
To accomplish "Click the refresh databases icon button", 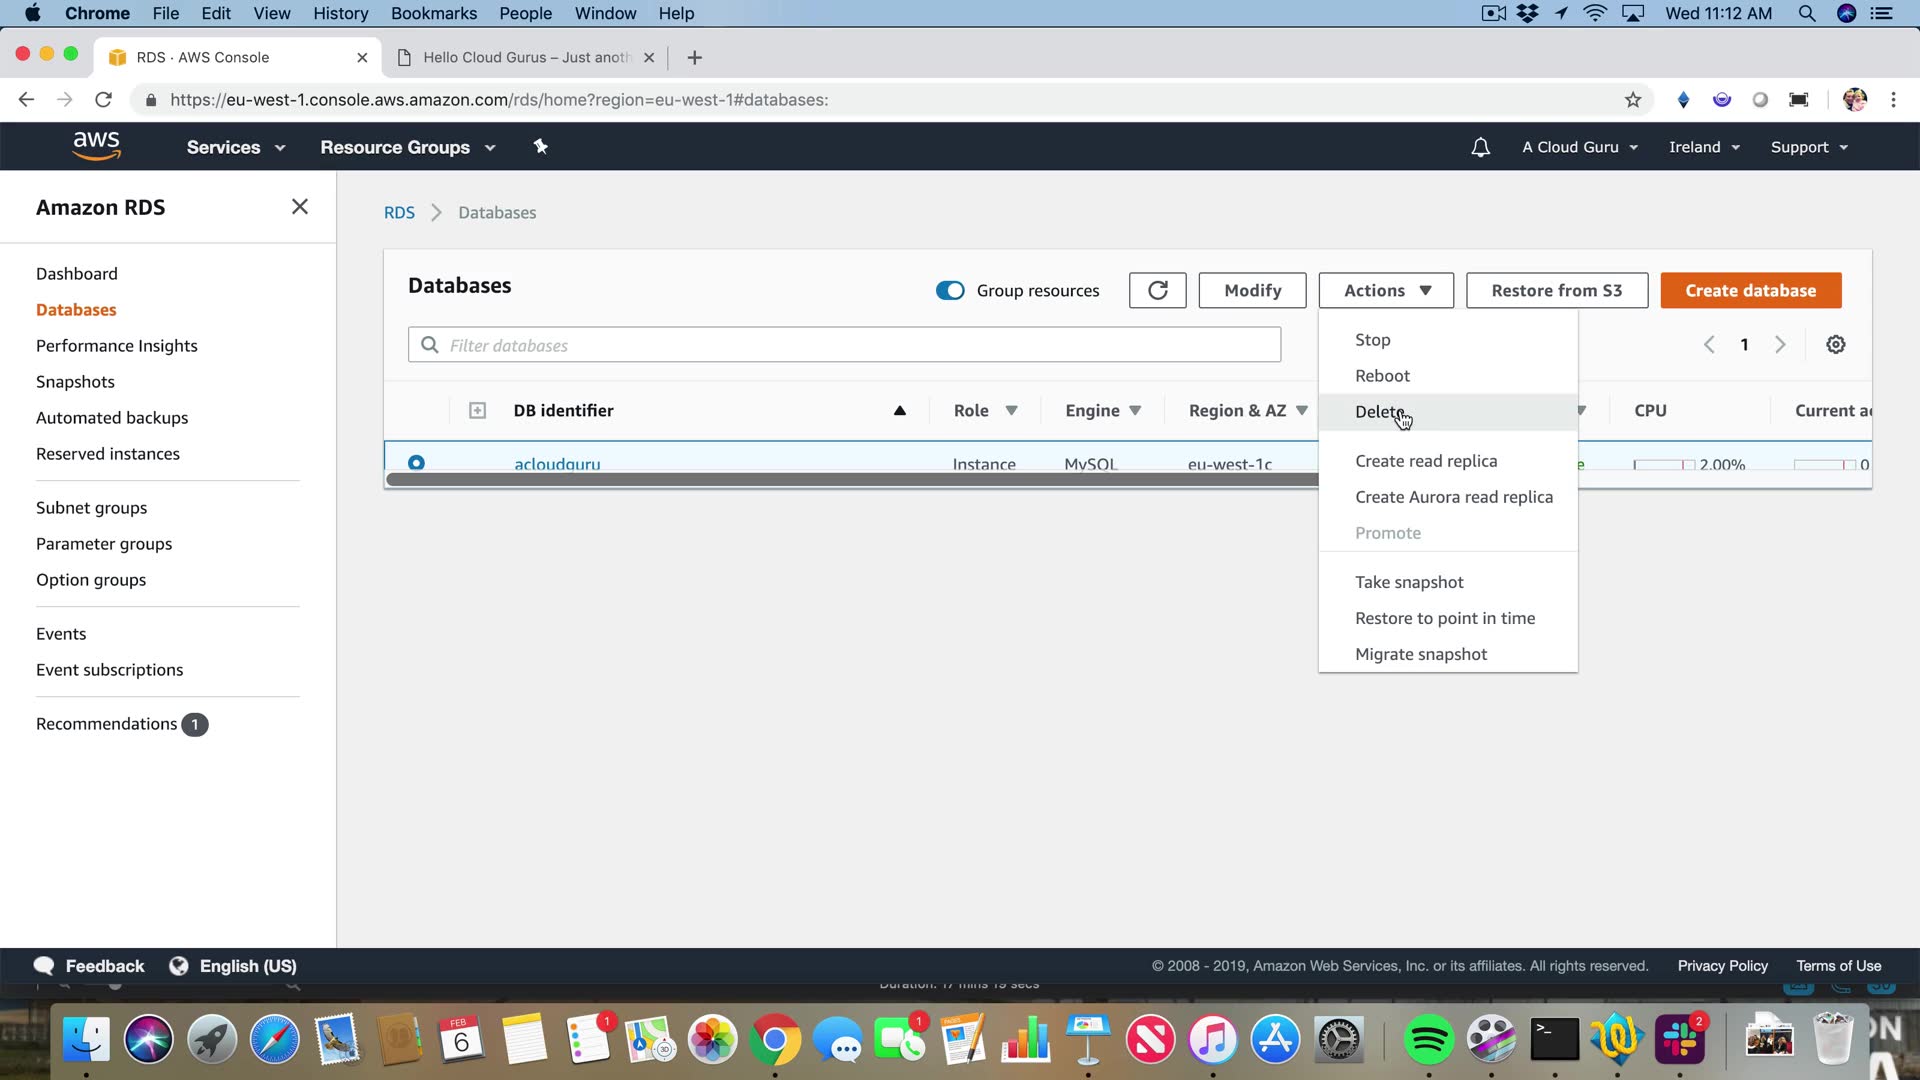I will coord(1157,290).
